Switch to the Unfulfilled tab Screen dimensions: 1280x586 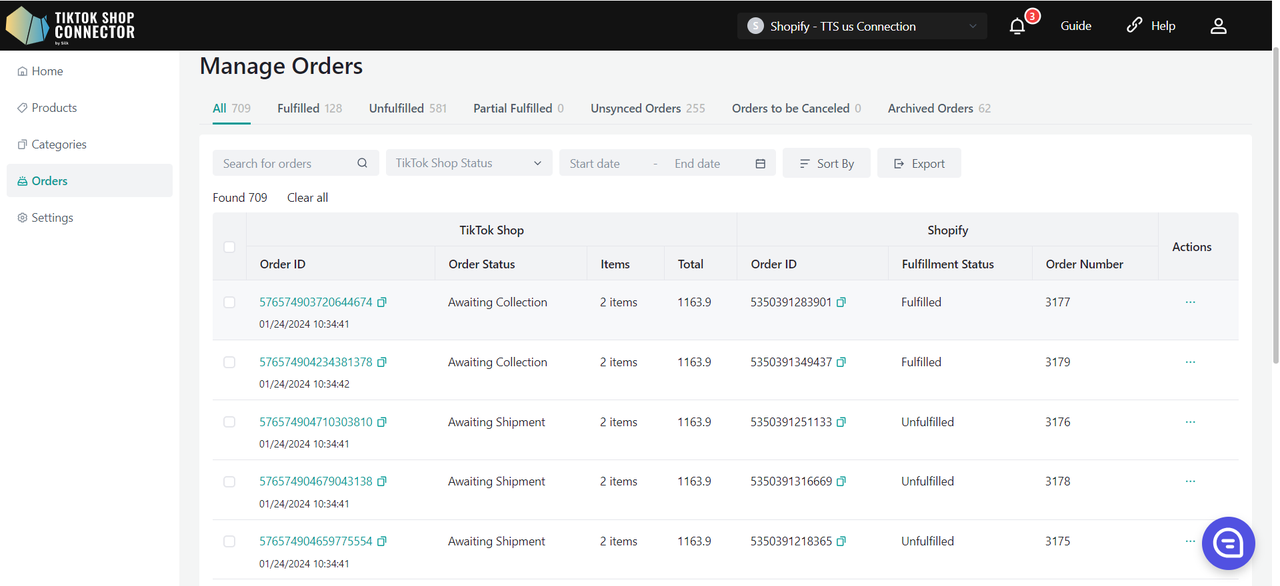[x=396, y=108]
